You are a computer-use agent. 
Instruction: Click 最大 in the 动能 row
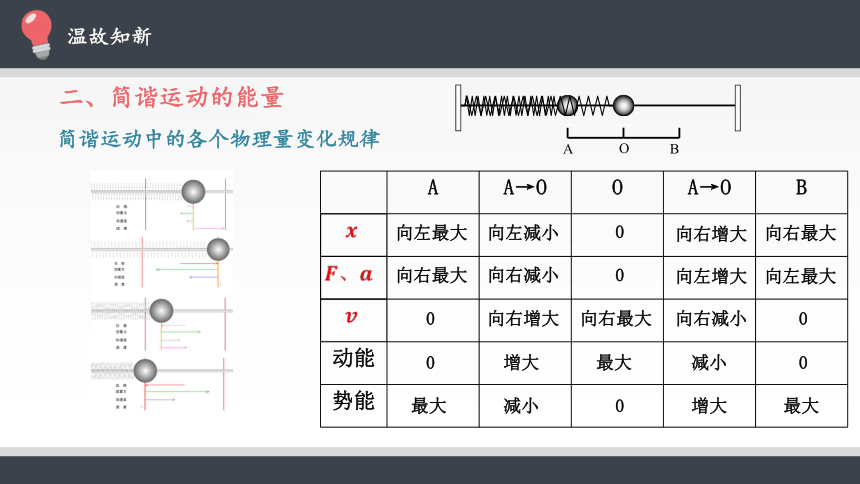[x=614, y=363]
